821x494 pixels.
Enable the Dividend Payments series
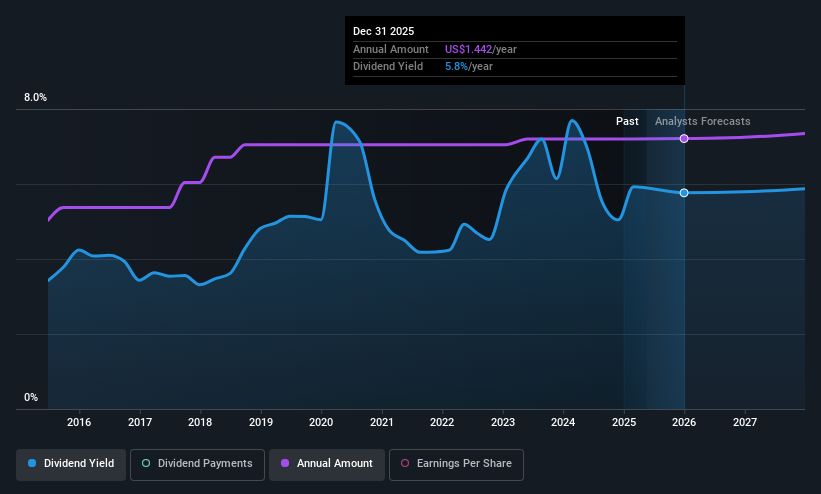click(197, 464)
